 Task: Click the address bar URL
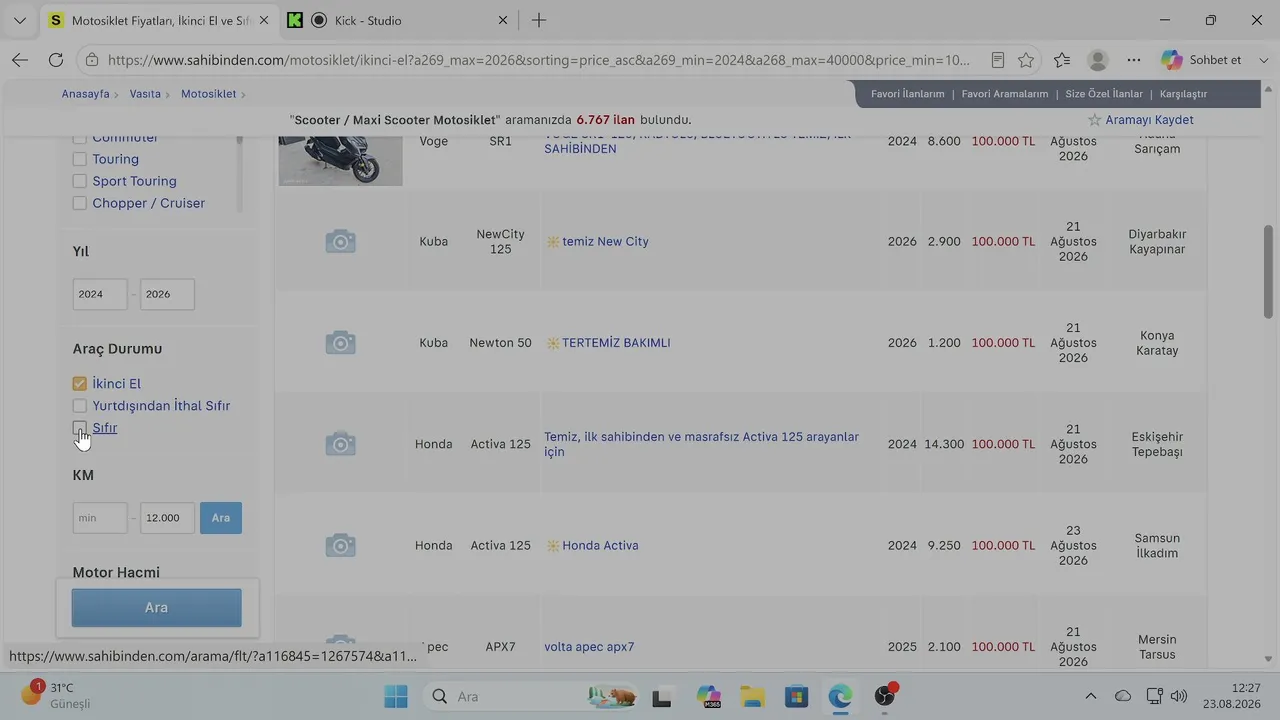(x=538, y=60)
